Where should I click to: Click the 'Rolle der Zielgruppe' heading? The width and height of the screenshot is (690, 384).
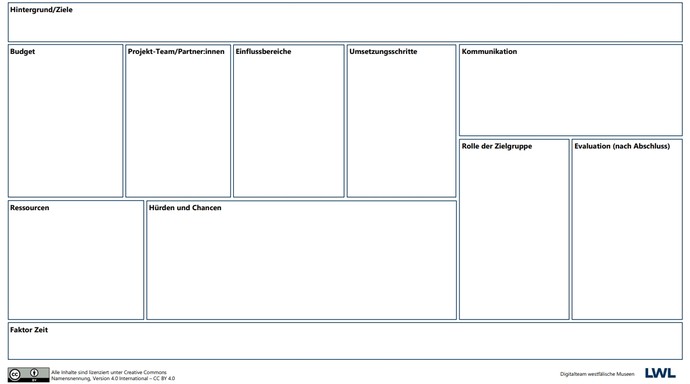(x=497, y=146)
